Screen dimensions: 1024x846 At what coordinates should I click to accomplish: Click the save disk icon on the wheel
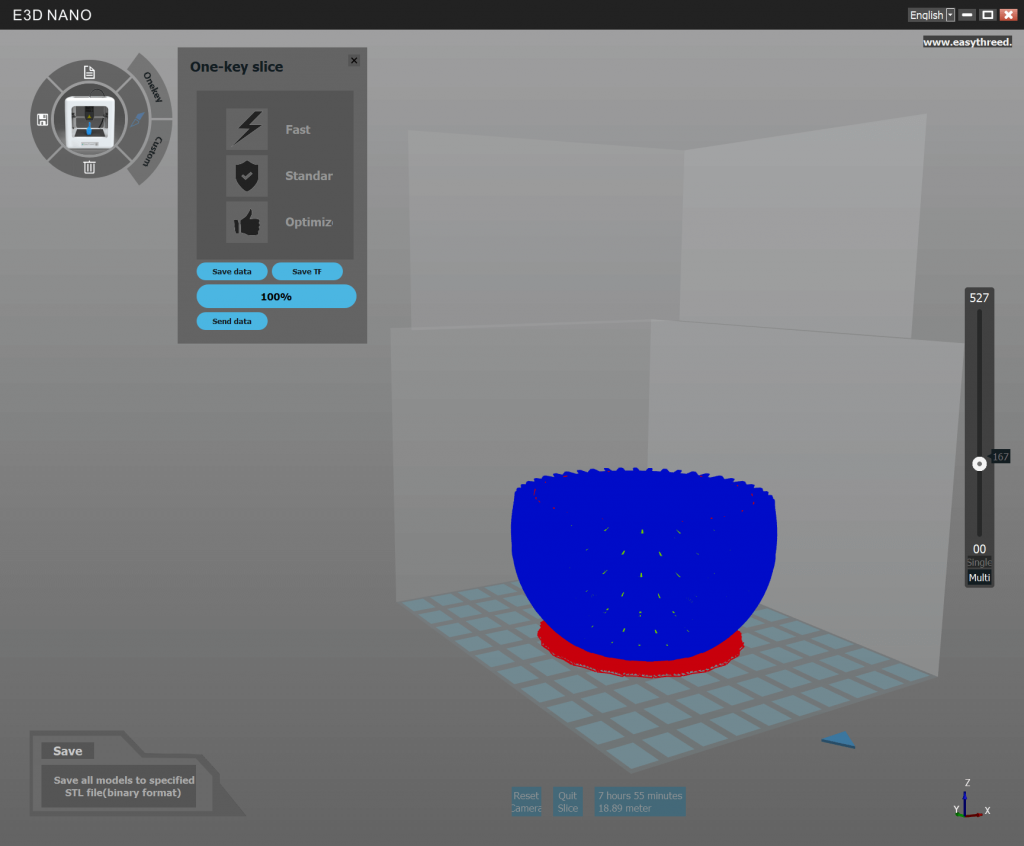click(x=41, y=119)
